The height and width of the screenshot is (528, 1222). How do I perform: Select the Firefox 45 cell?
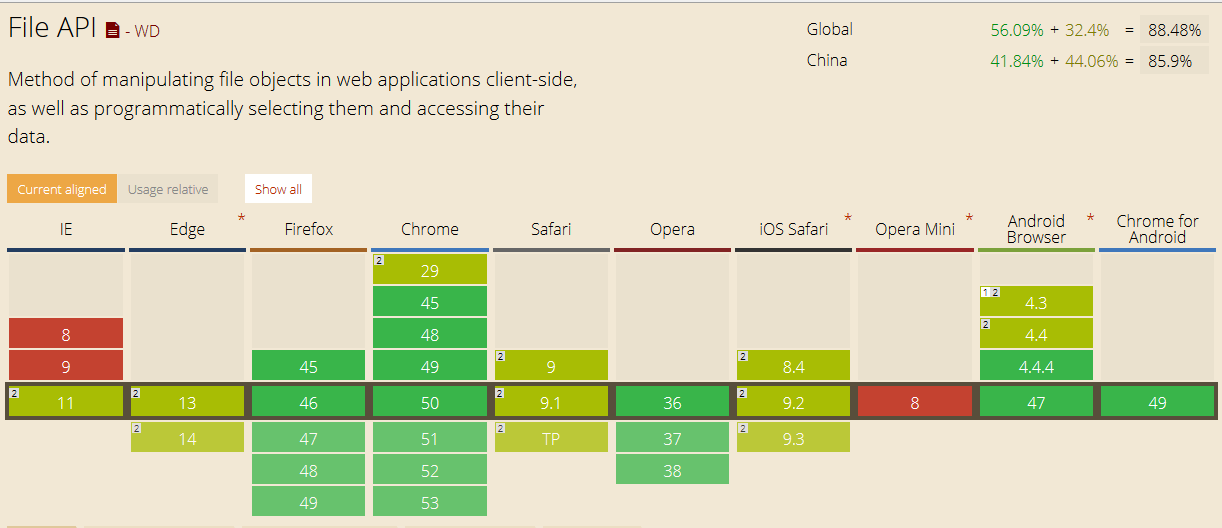pos(309,366)
